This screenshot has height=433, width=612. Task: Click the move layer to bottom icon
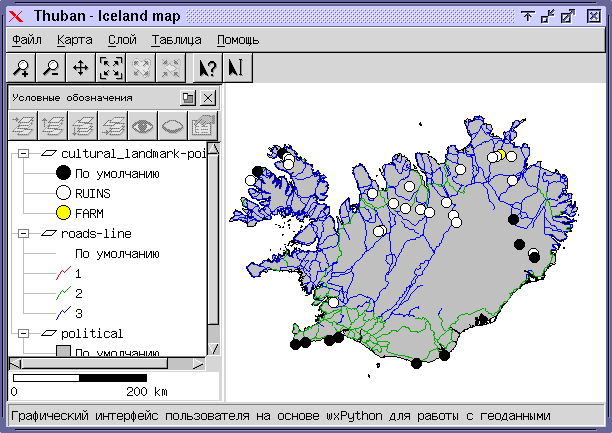pyautogui.click(x=113, y=126)
